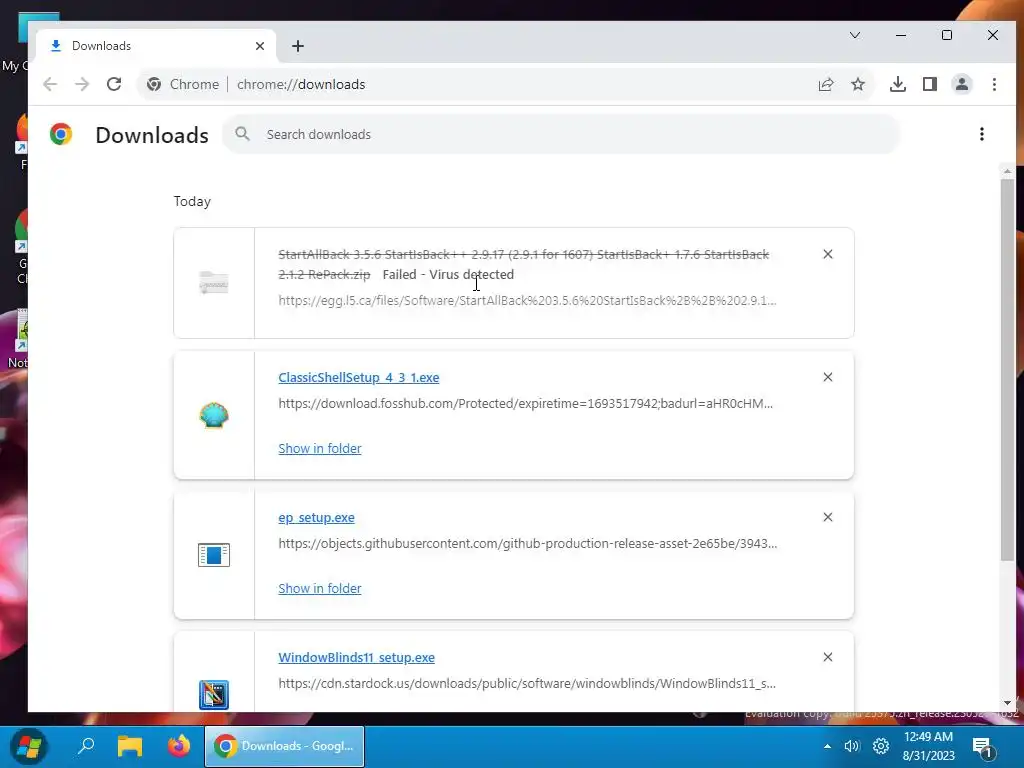Open the settings gear tray icon
Image resolution: width=1024 pixels, height=768 pixels.
click(x=881, y=746)
